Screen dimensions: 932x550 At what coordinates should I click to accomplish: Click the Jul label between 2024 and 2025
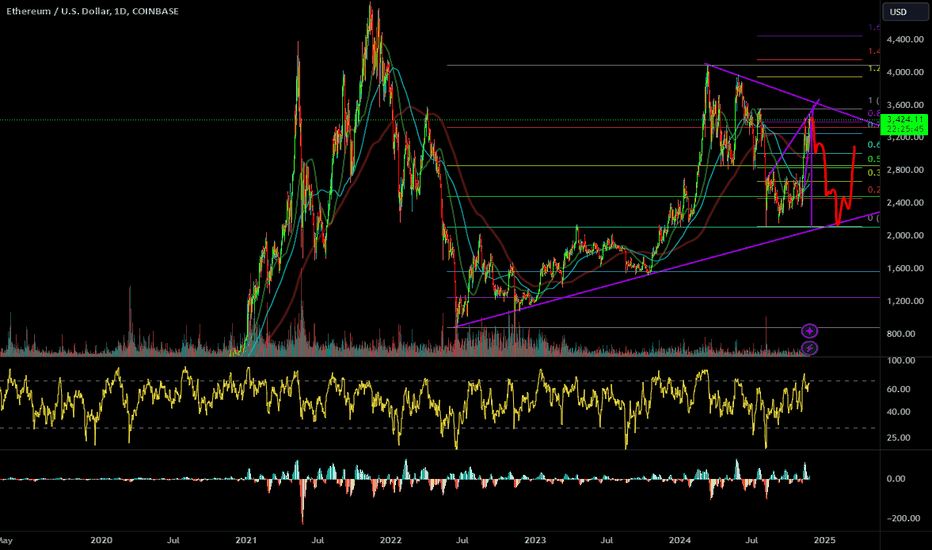pos(752,540)
